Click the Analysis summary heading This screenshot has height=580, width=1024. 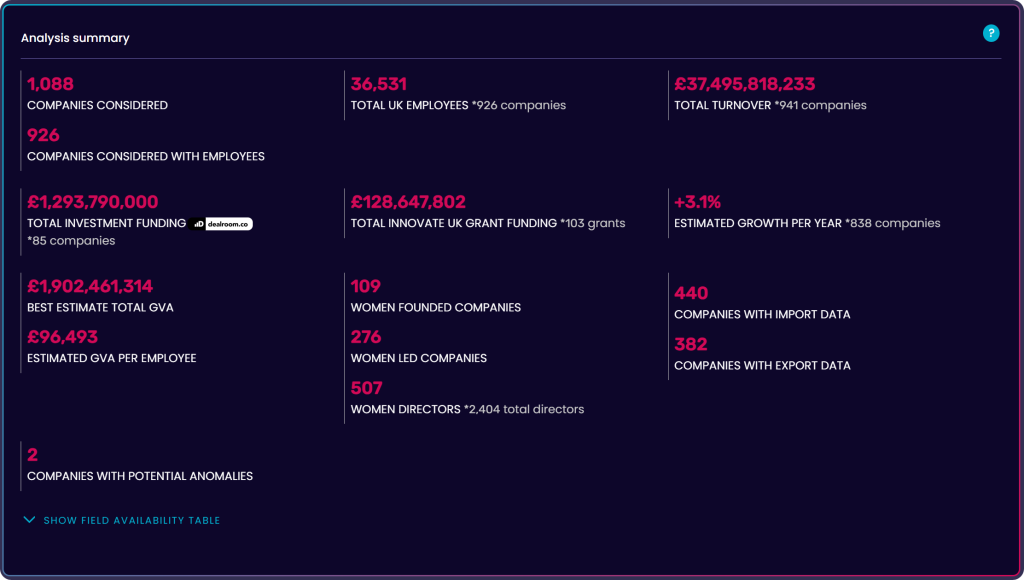75,38
